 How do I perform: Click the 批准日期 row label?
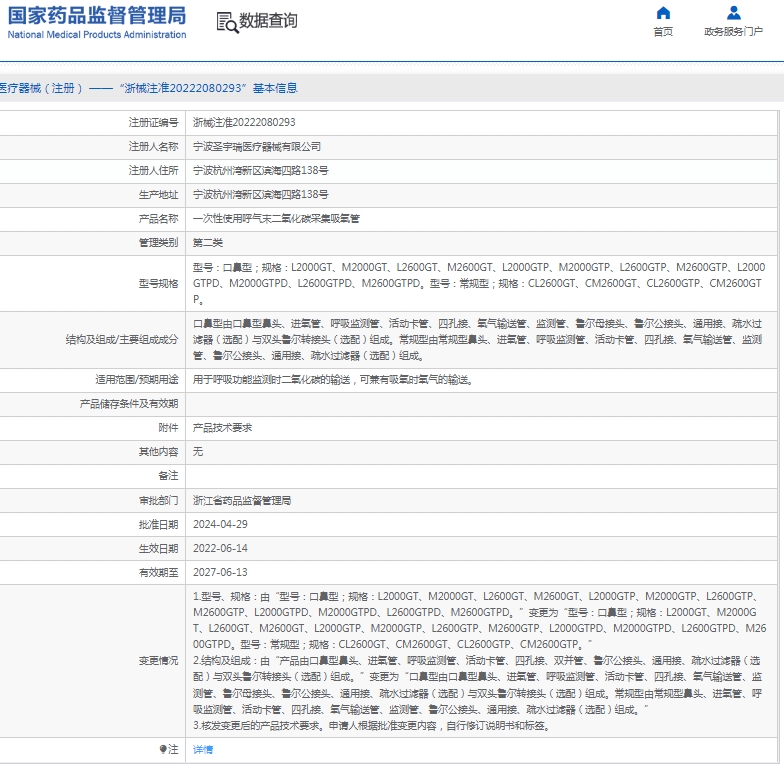pos(158,524)
